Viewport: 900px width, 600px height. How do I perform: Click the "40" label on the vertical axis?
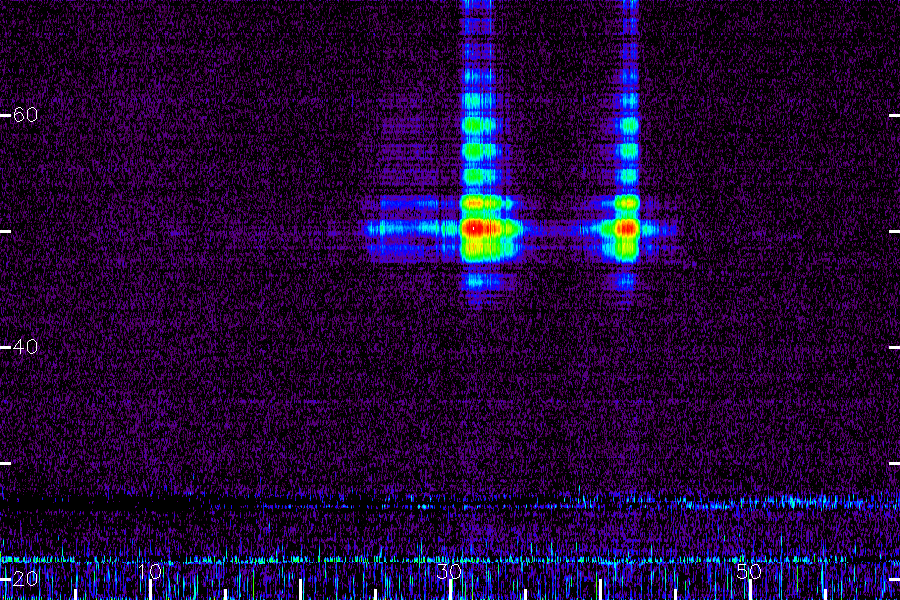tap(25, 347)
